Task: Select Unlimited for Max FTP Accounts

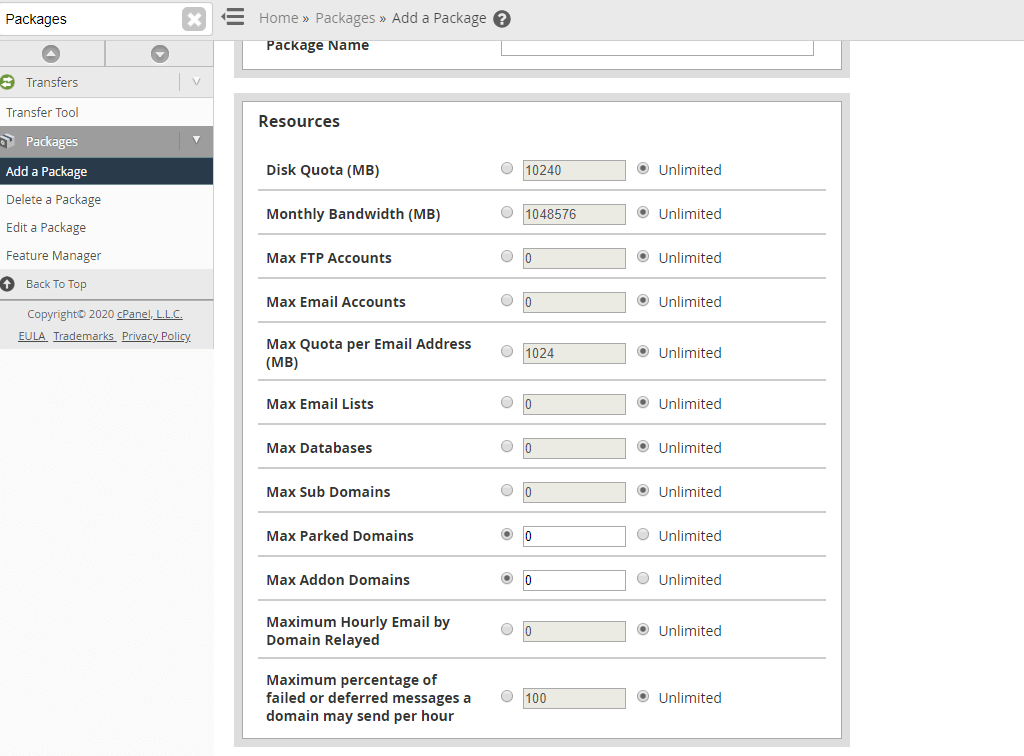Action: click(x=643, y=257)
